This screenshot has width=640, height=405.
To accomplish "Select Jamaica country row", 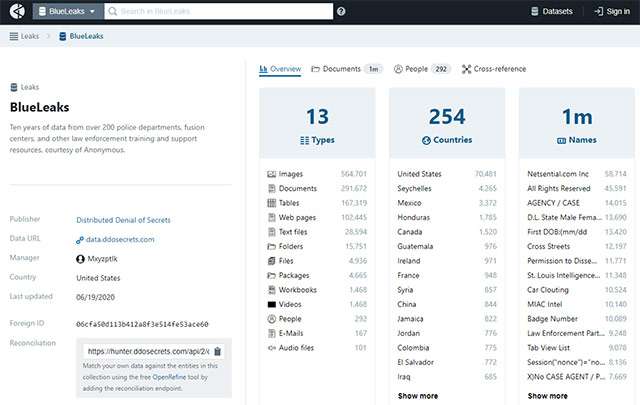I will click(x=447, y=319).
